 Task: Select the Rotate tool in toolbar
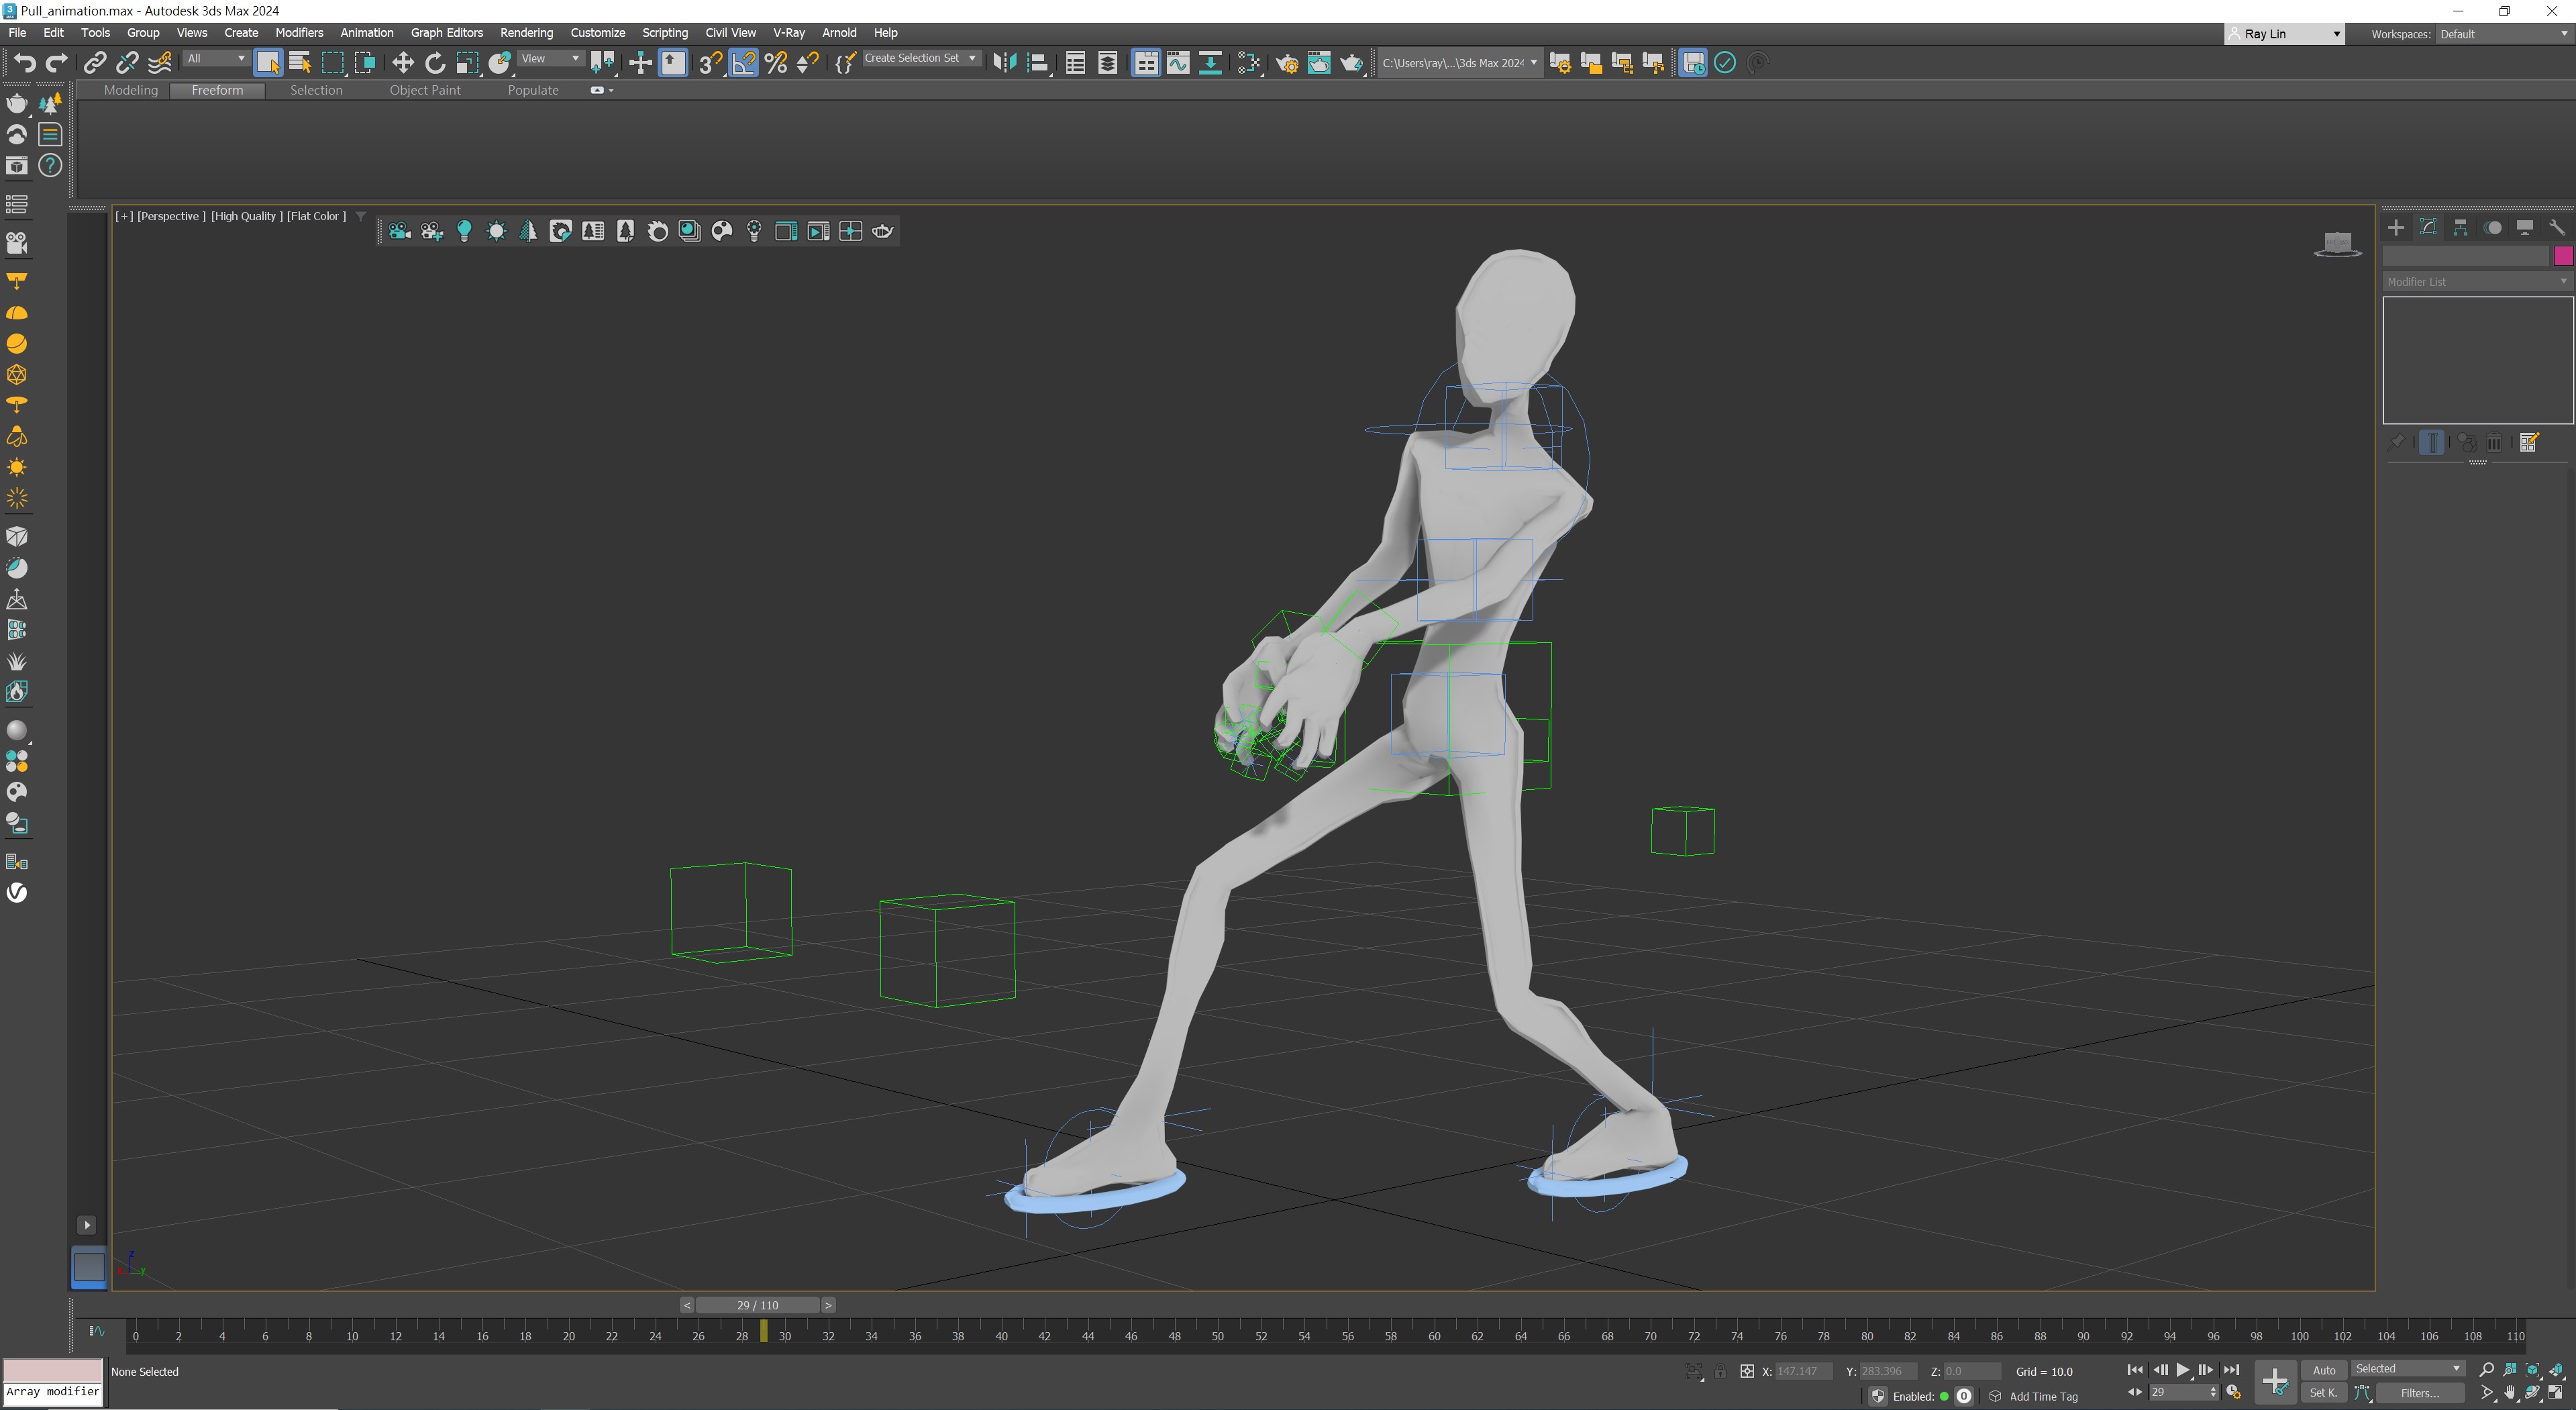point(435,63)
